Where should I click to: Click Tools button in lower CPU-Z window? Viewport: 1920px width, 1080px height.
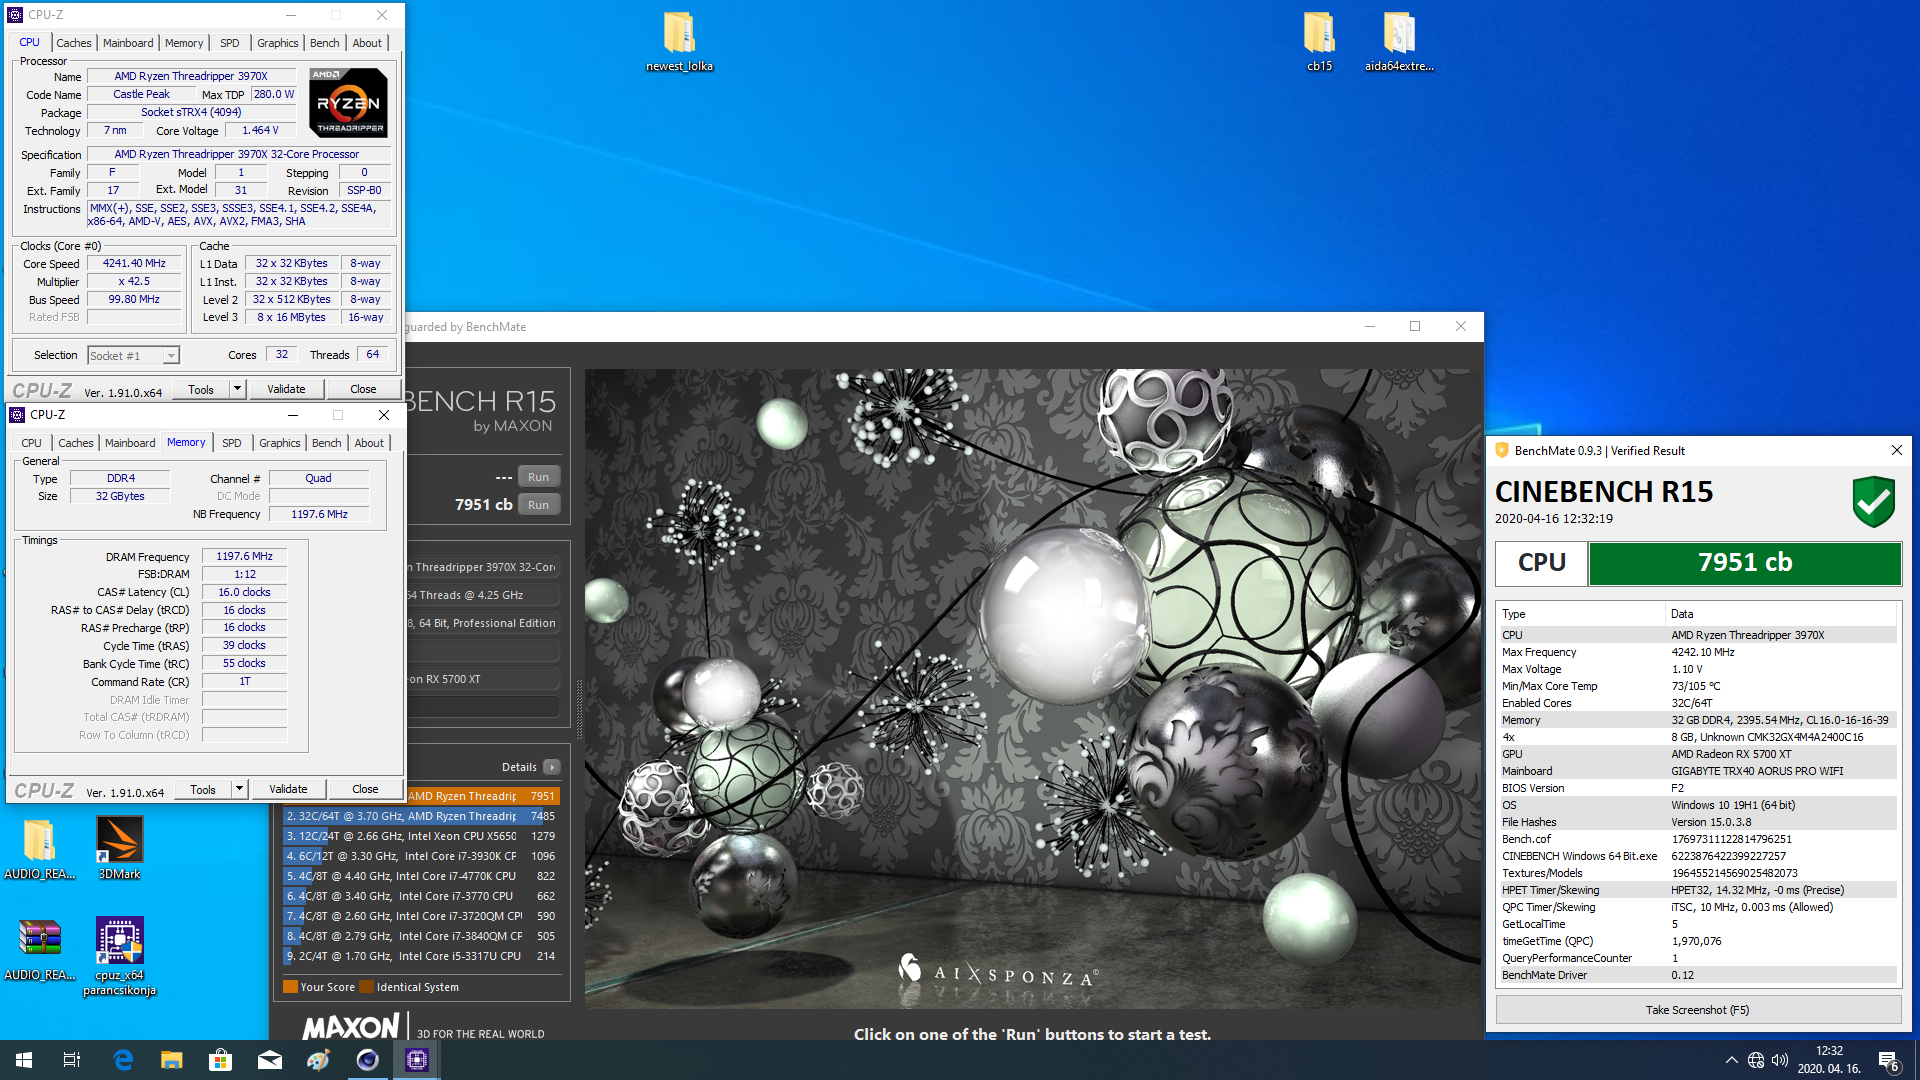(x=203, y=789)
